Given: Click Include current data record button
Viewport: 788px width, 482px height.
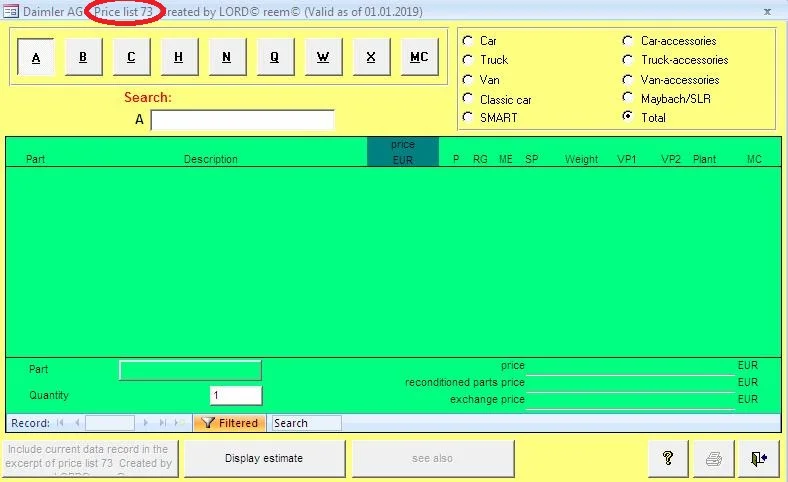Looking at the screenshot, I should [90, 458].
